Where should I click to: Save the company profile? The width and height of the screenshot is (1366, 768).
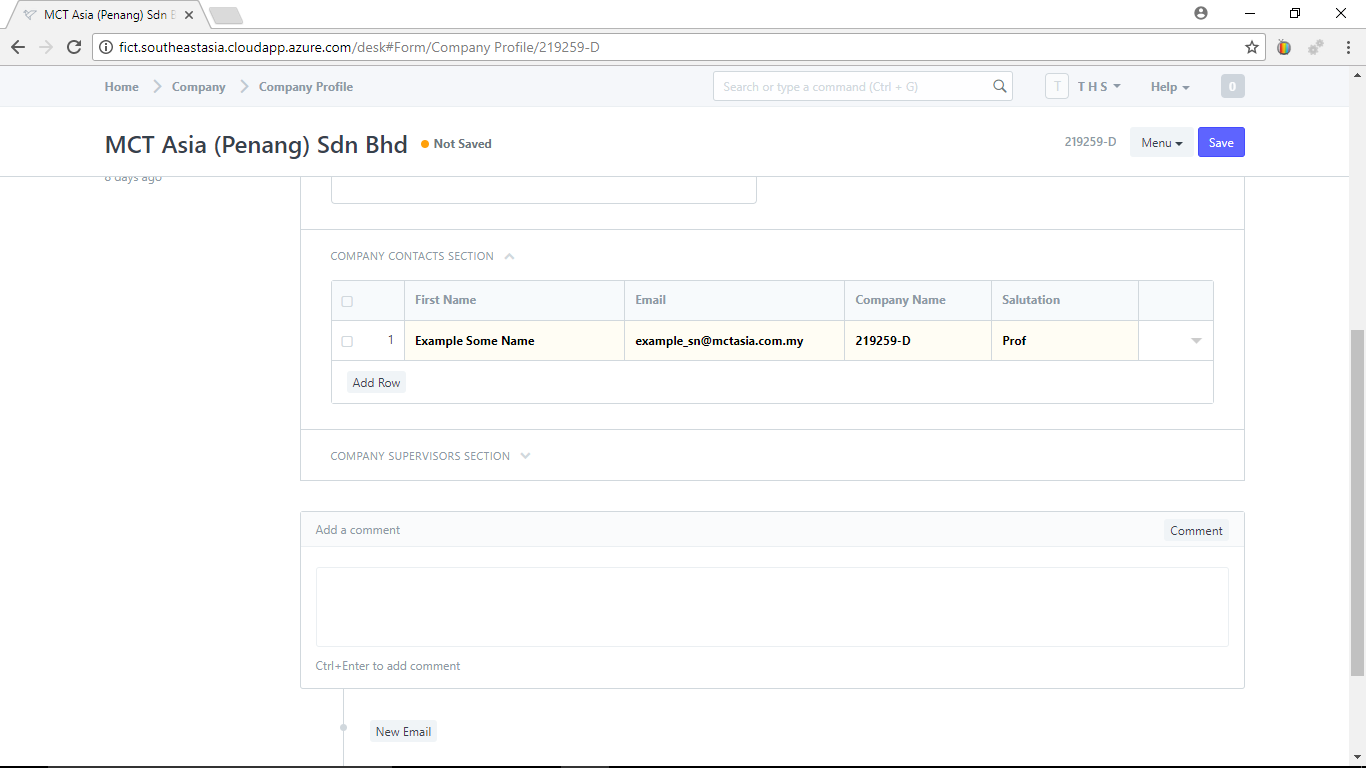coord(1221,142)
